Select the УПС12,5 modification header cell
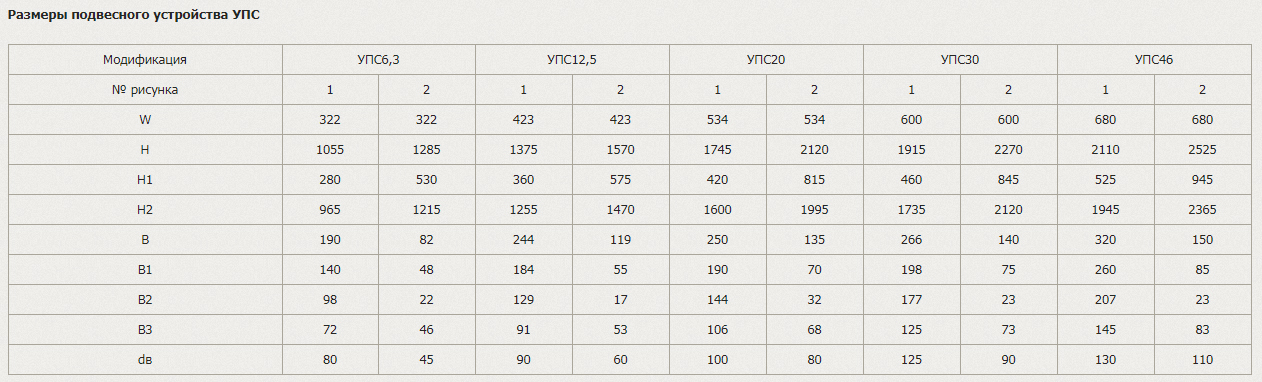 click(572, 60)
